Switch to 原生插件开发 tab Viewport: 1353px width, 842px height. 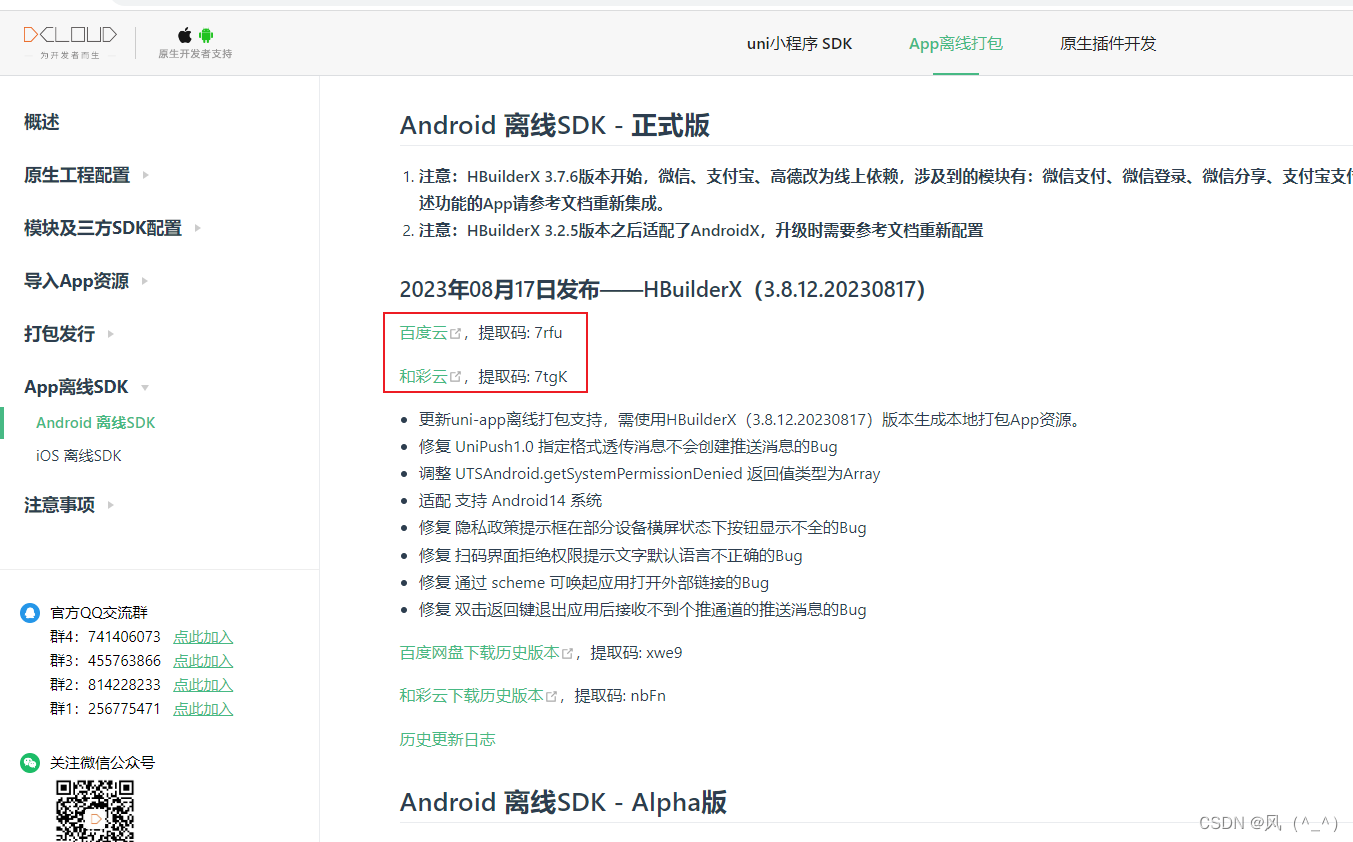coord(1108,44)
